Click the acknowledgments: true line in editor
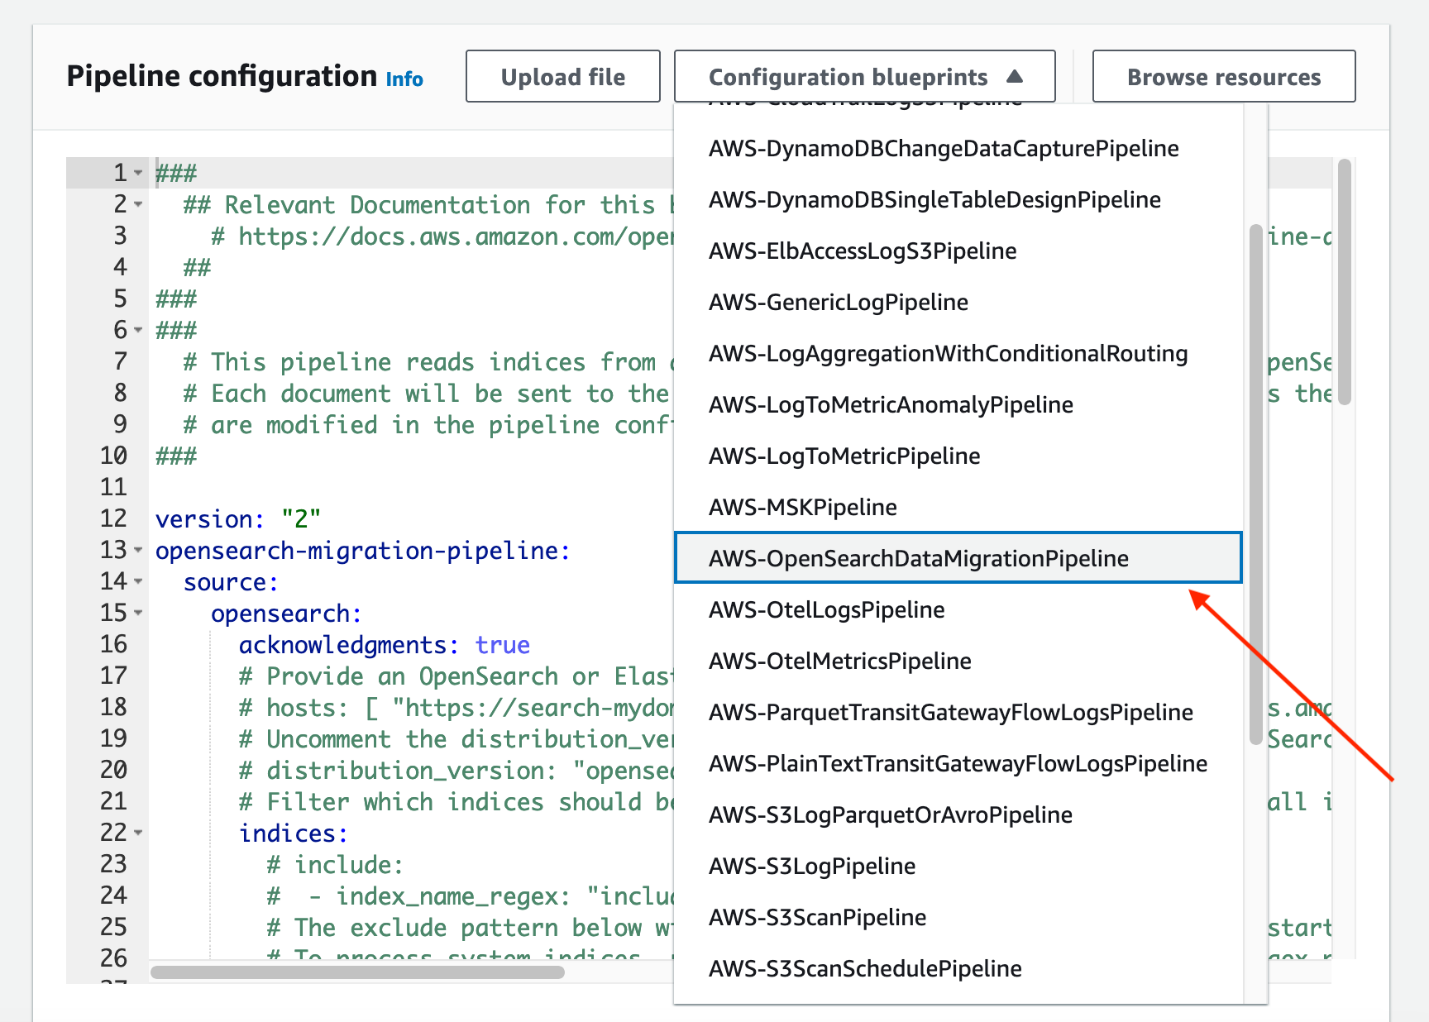Viewport: 1429px width, 1022px height. pos(384,645)
